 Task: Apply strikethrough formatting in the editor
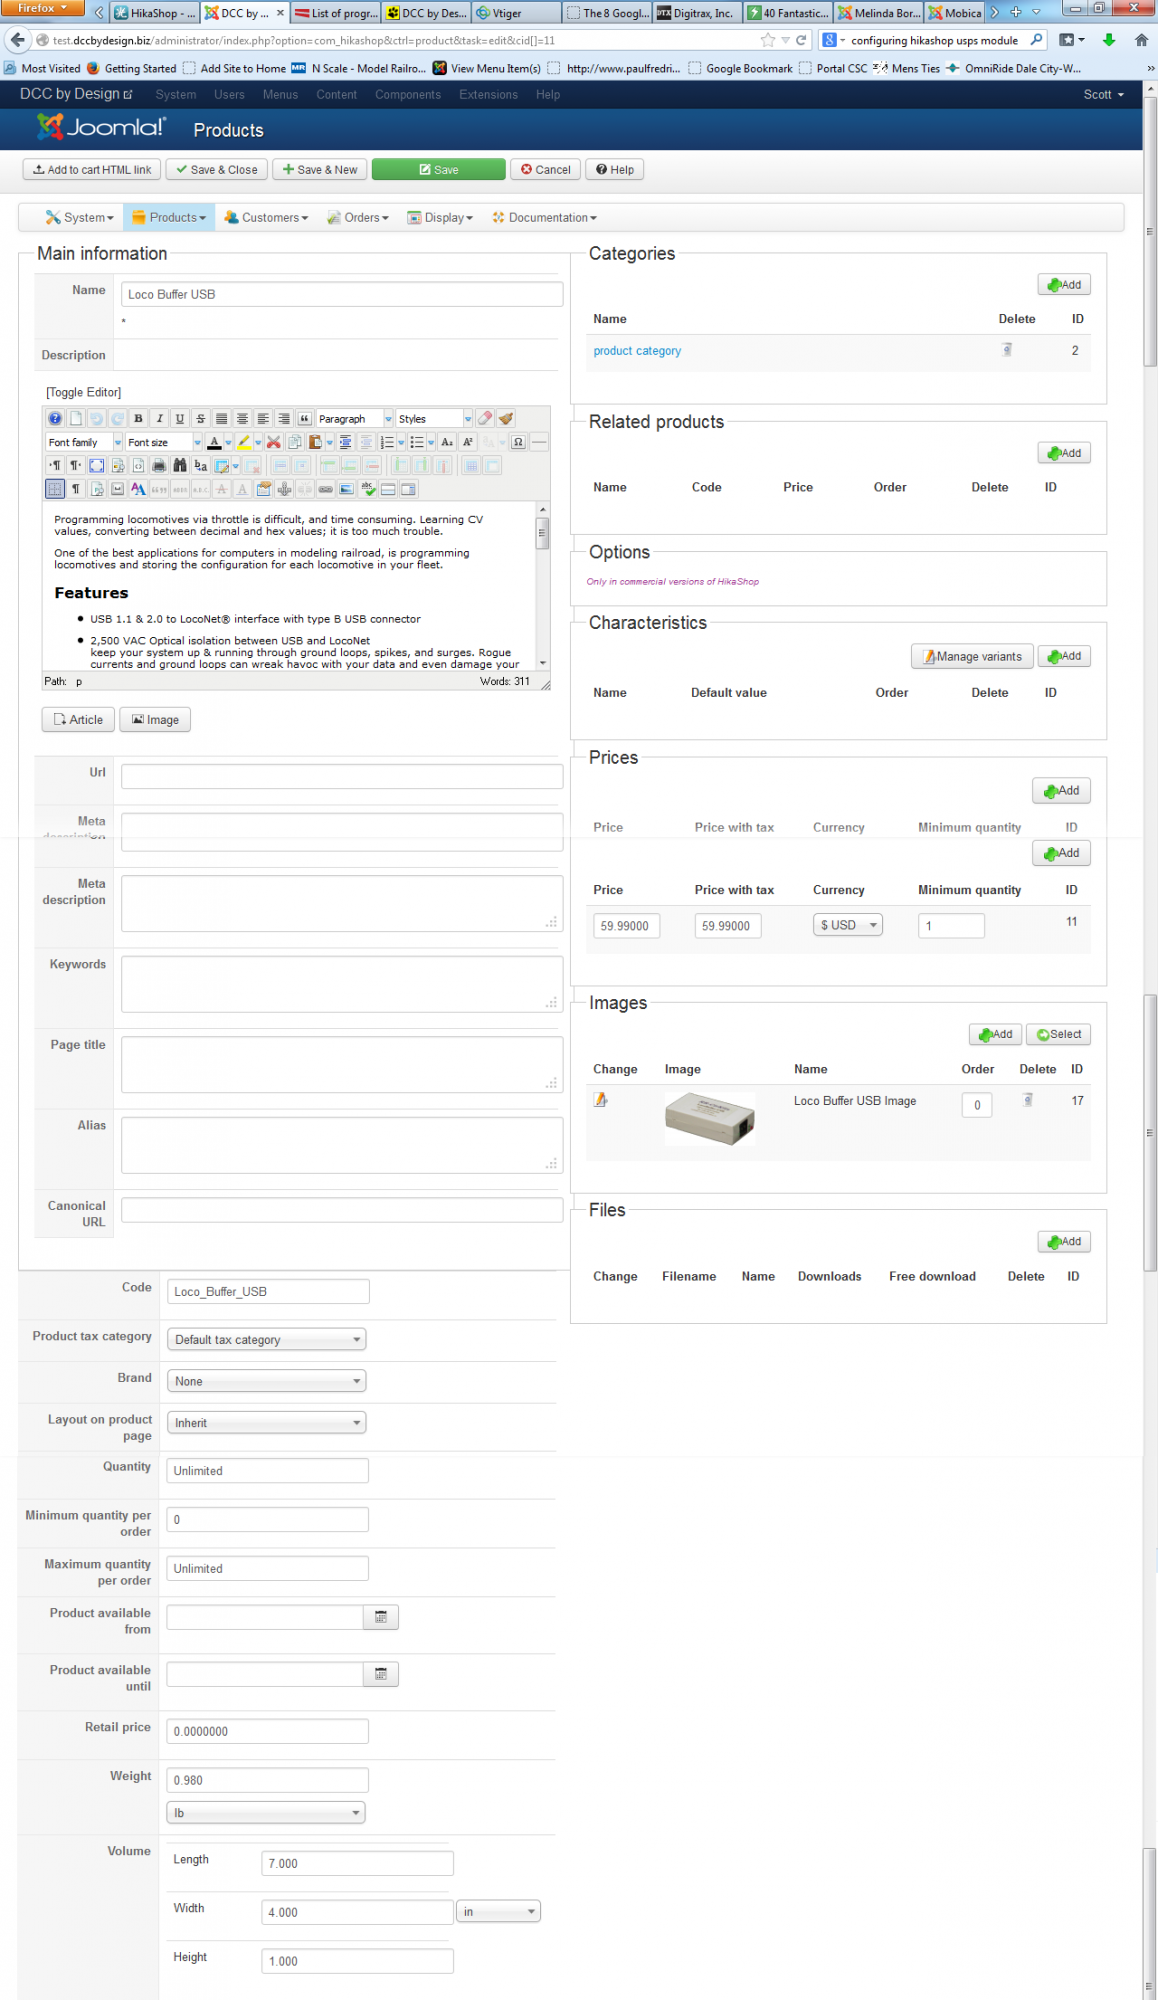pos(201,419)
